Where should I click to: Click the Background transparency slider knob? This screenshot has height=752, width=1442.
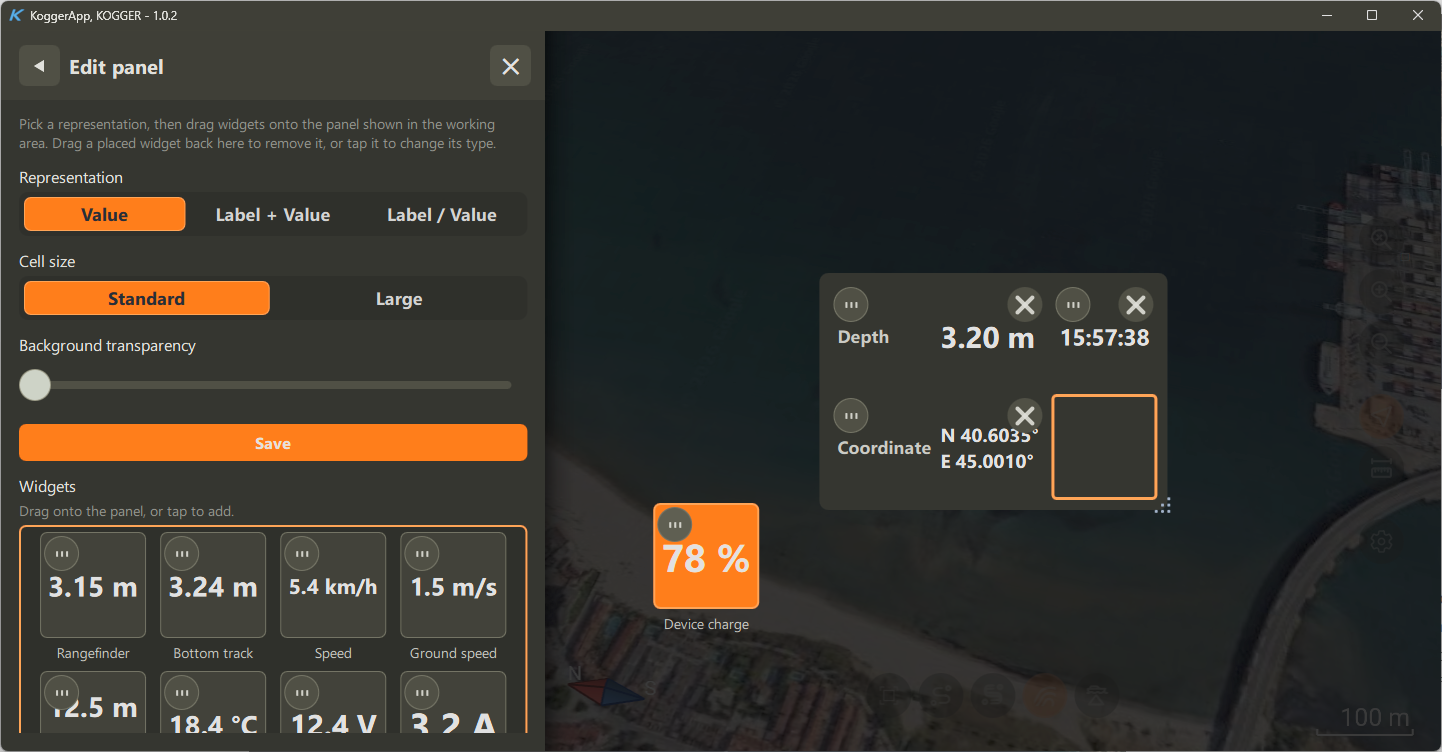coord(35,385)
